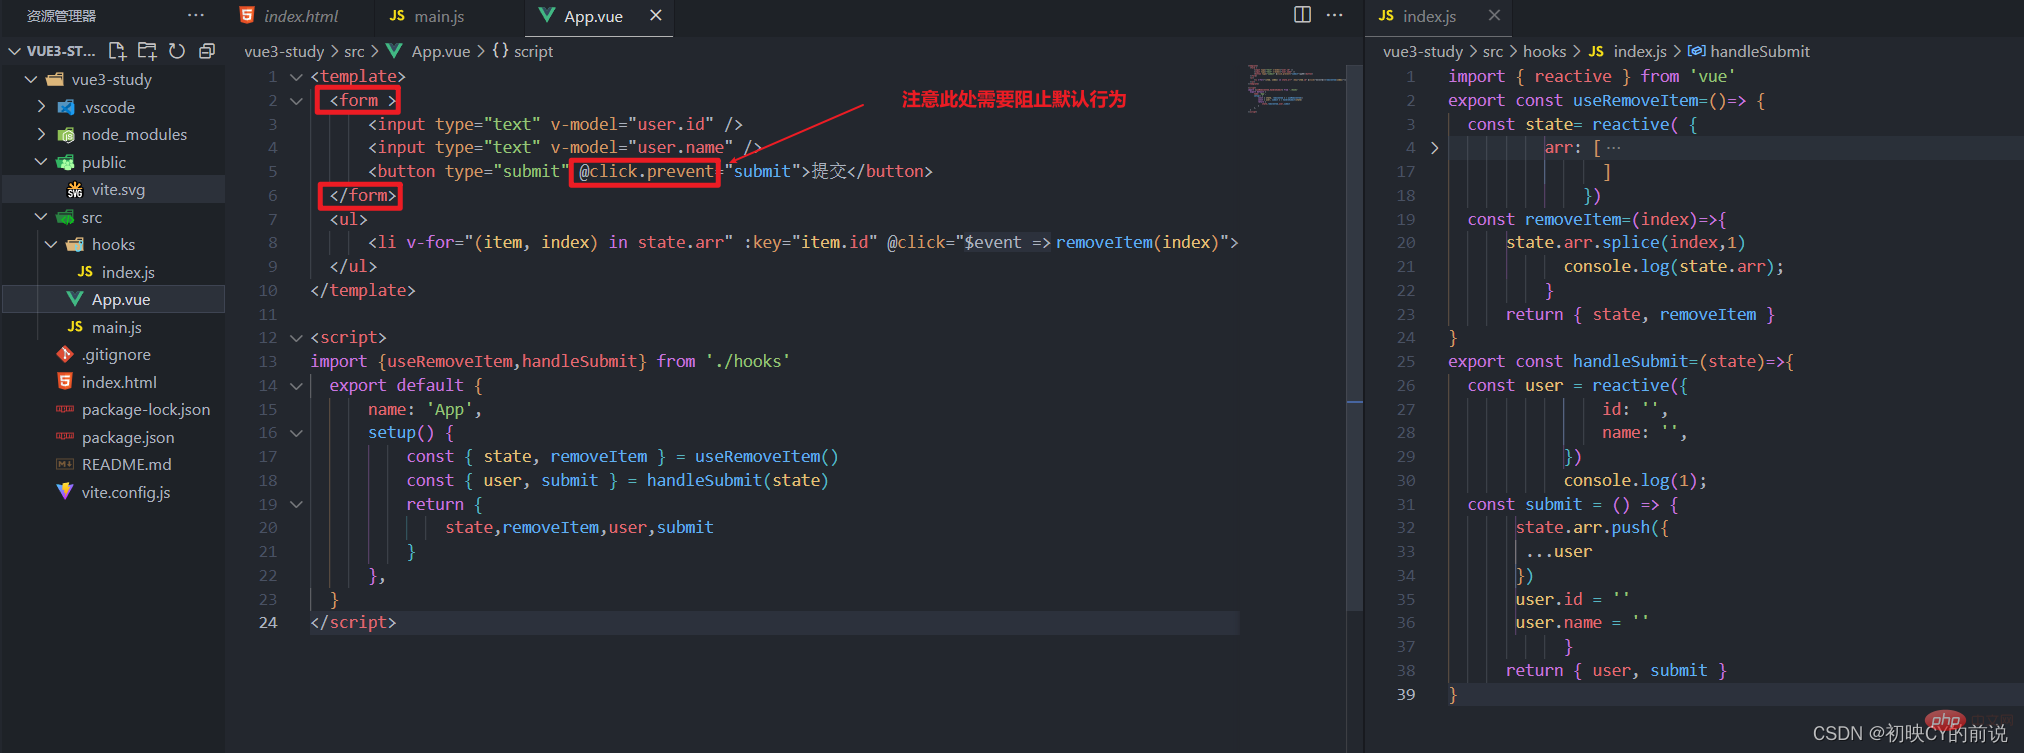The image size is (2024, 753).
Task: Click './hooks' import path on line 13
Action: (x=747, y=362)
